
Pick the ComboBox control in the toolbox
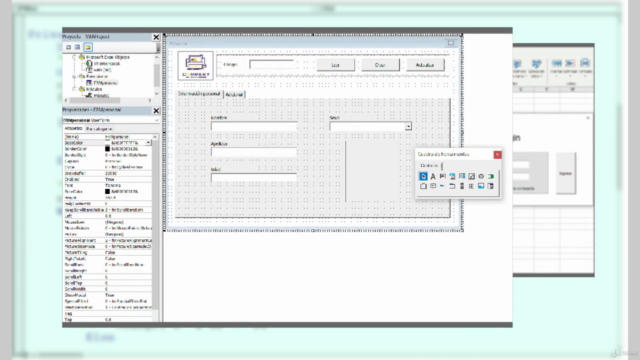point(452,176)
